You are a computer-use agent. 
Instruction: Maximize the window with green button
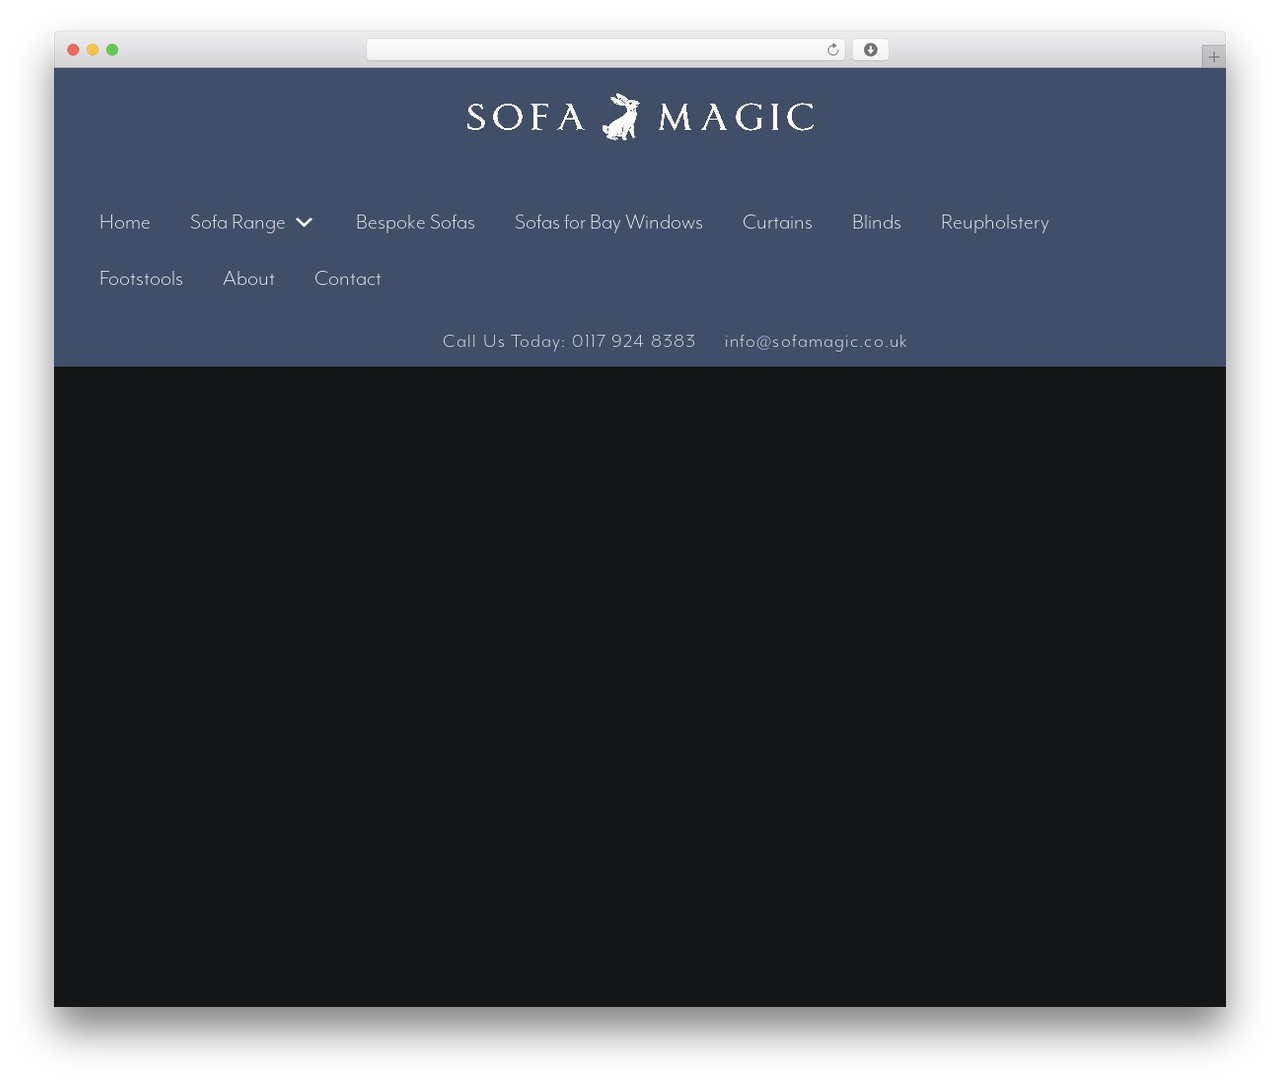pyautogui.click(x=112, y=50)
